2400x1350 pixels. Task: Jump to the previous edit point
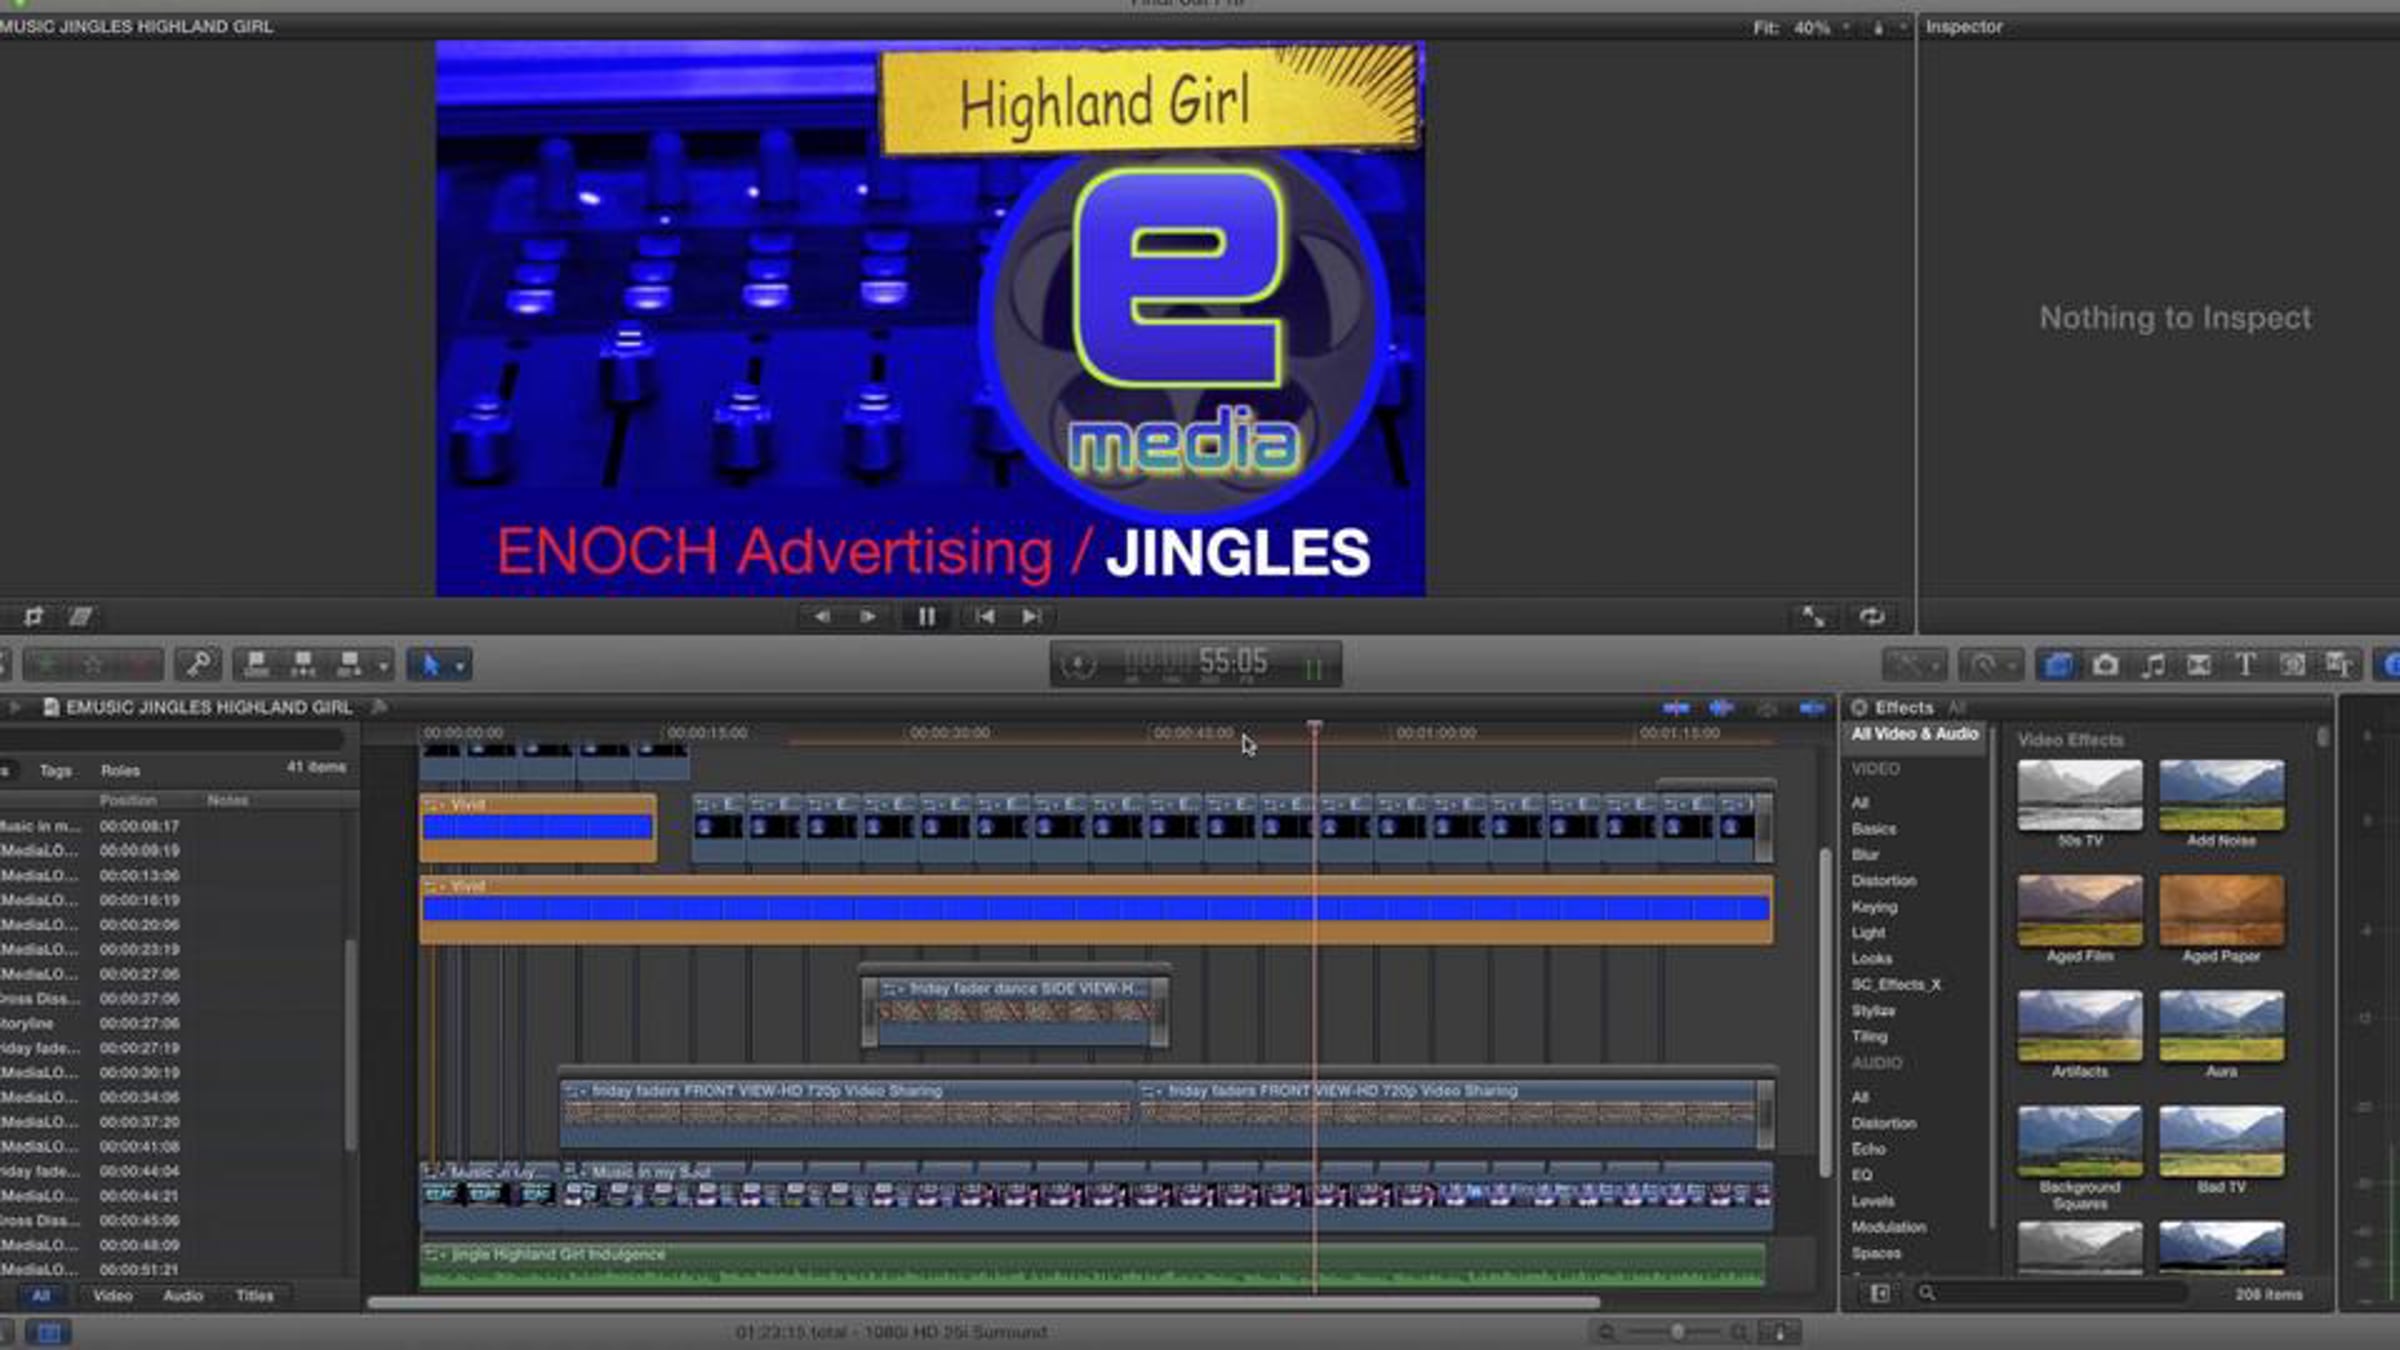(984, 616)
